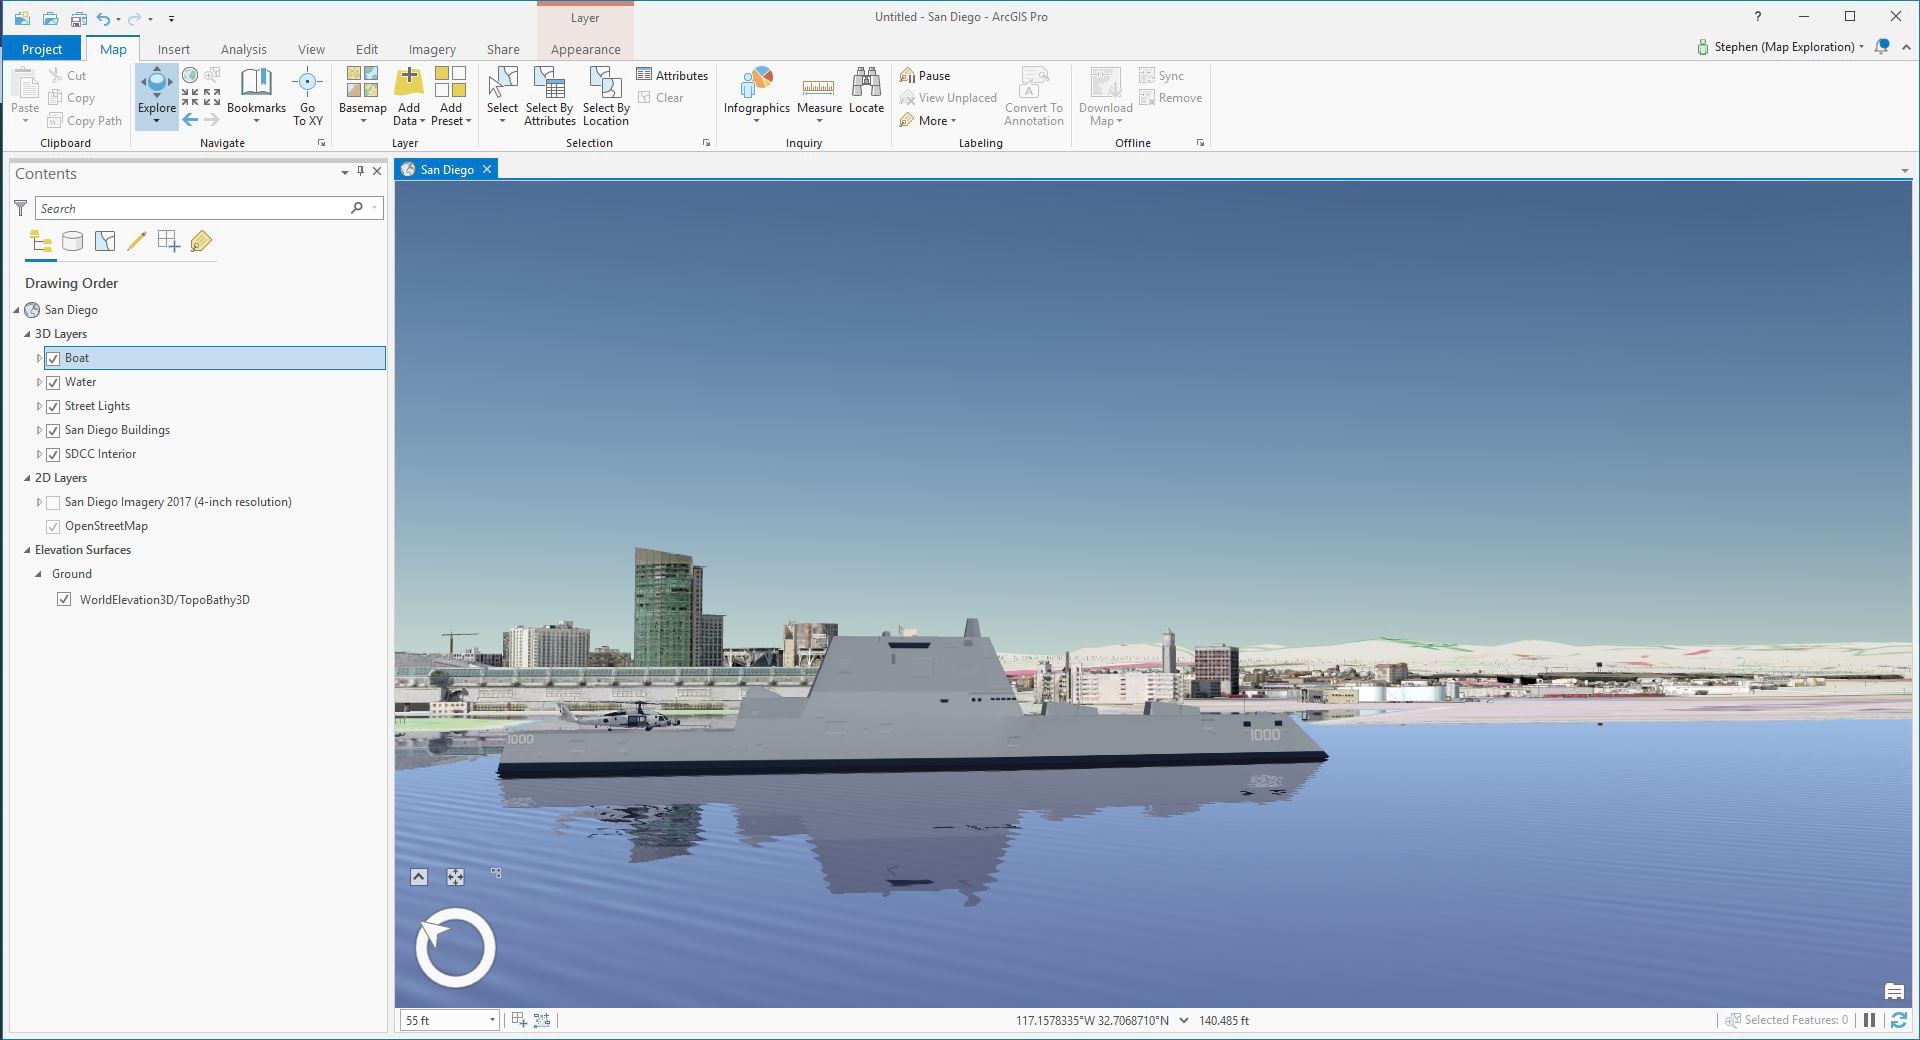List by Editing in Contents
This screenshot has height=1040, width=1920.
coord(137,241)
